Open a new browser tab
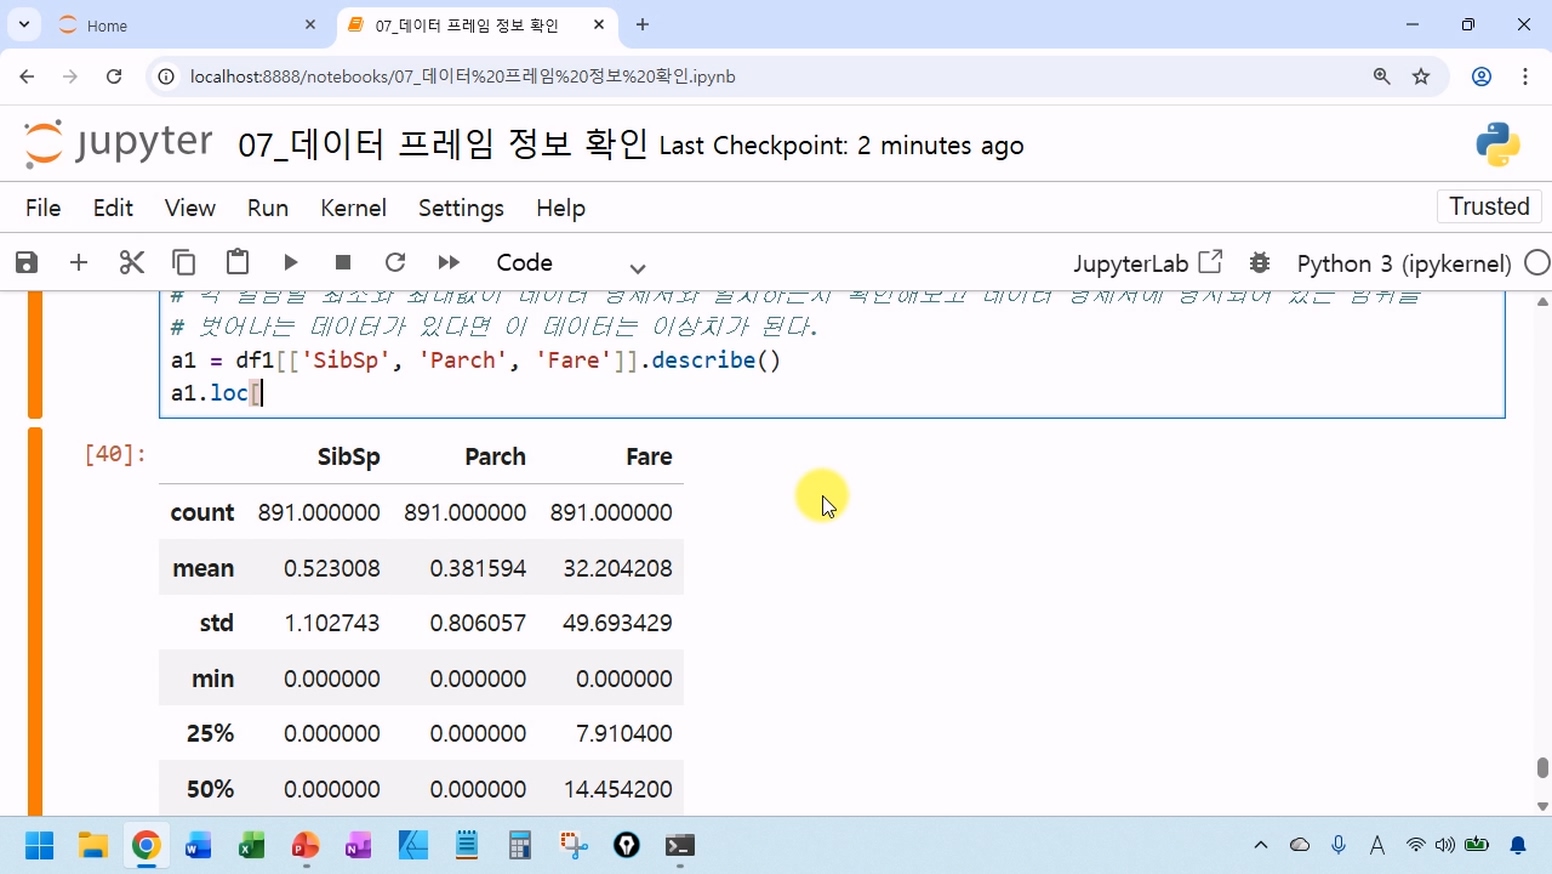1552x874 pixels. [x=642, y=25]
